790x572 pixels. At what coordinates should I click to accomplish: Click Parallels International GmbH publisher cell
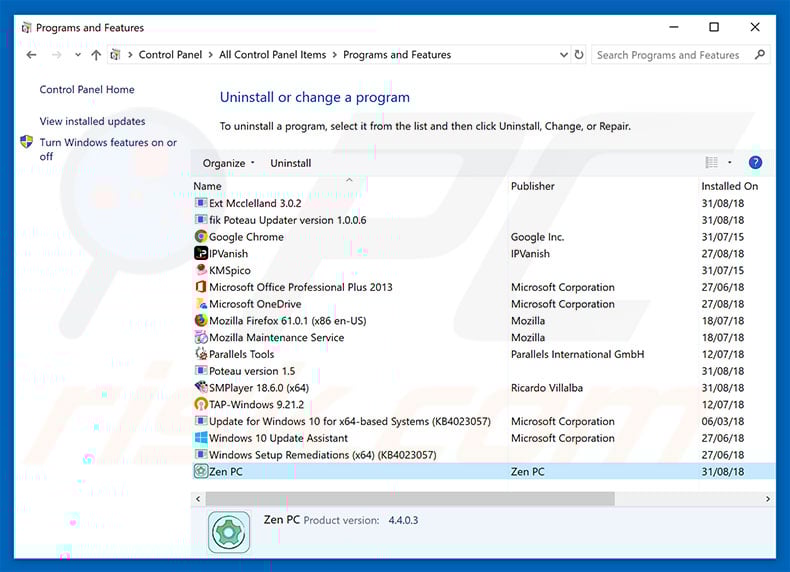(x=577, y=354)
